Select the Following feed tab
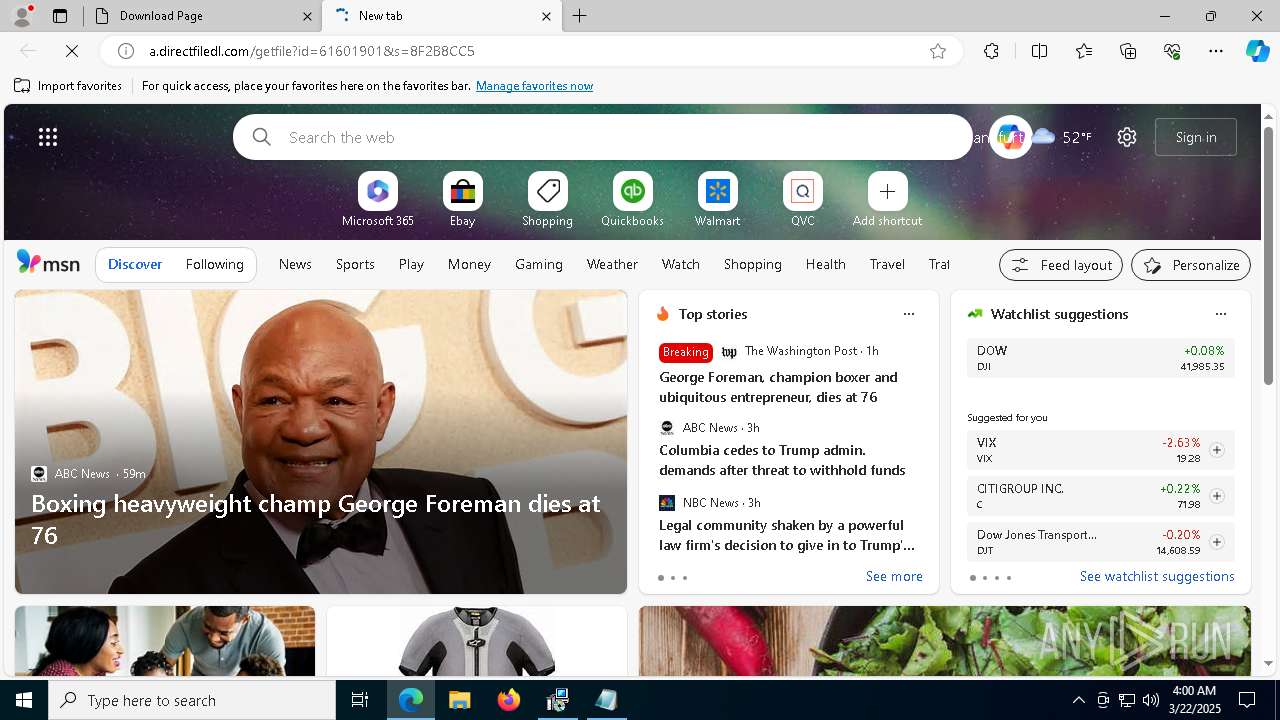1280x720 pixels. click(214, 264)
